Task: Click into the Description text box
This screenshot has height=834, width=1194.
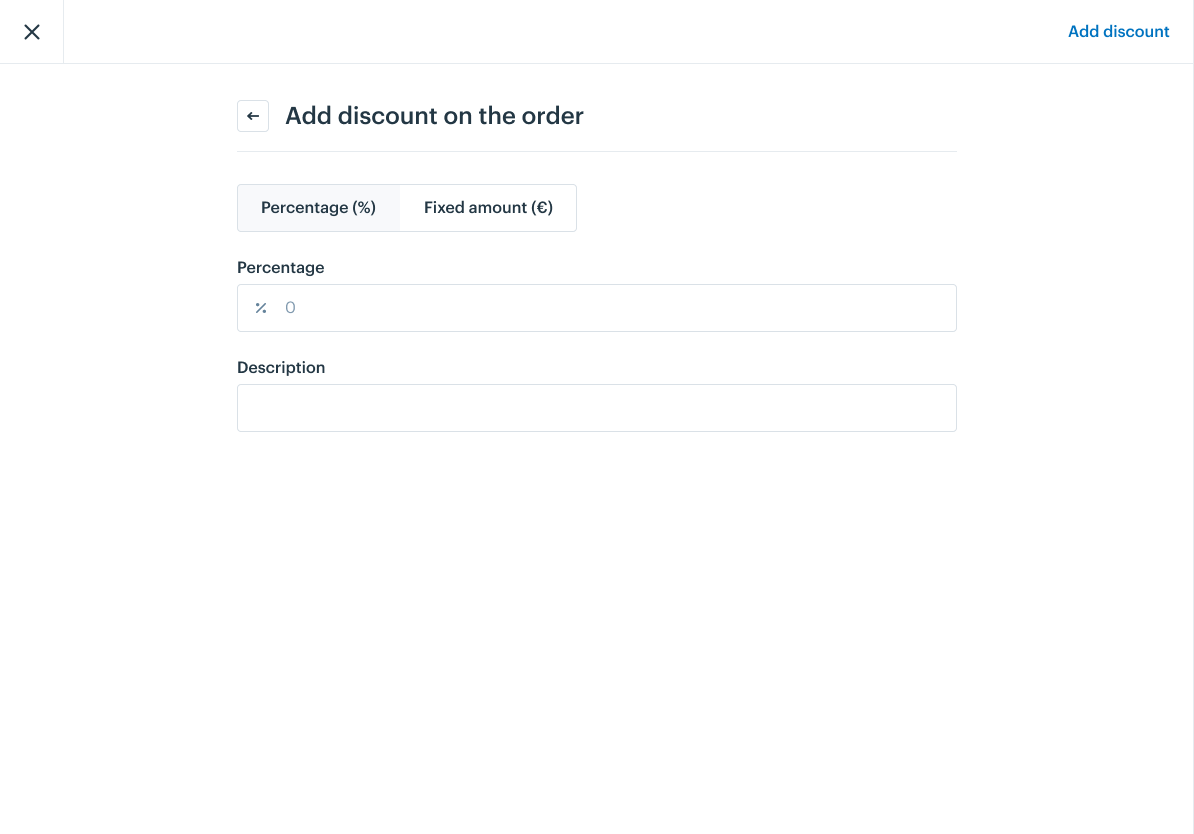Action: click(596, 408)
